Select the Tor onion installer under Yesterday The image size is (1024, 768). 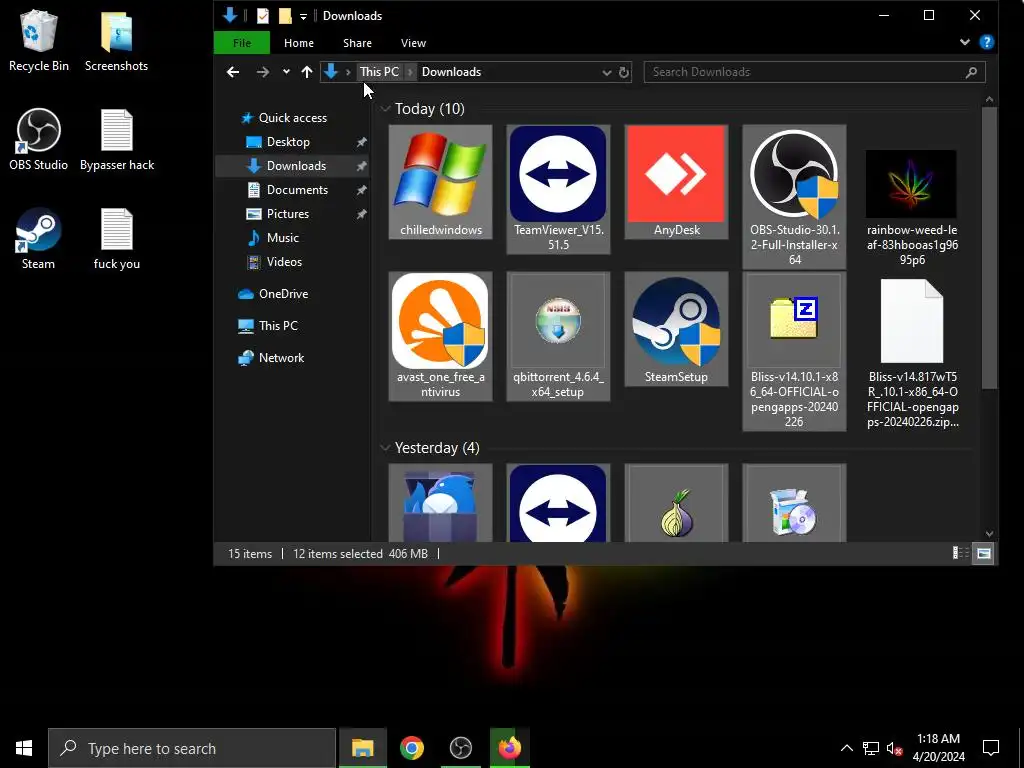point(676,503)
